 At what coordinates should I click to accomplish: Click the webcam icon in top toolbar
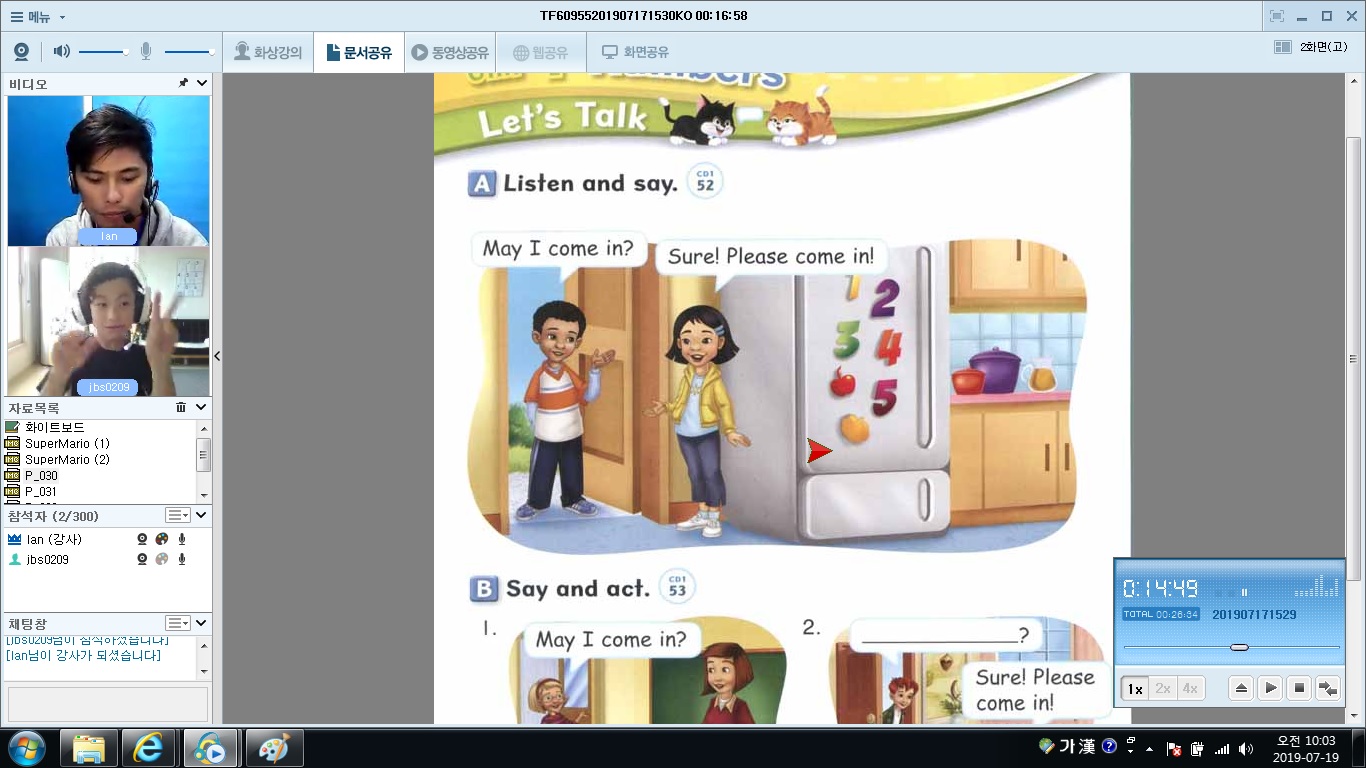pos(21,52)
